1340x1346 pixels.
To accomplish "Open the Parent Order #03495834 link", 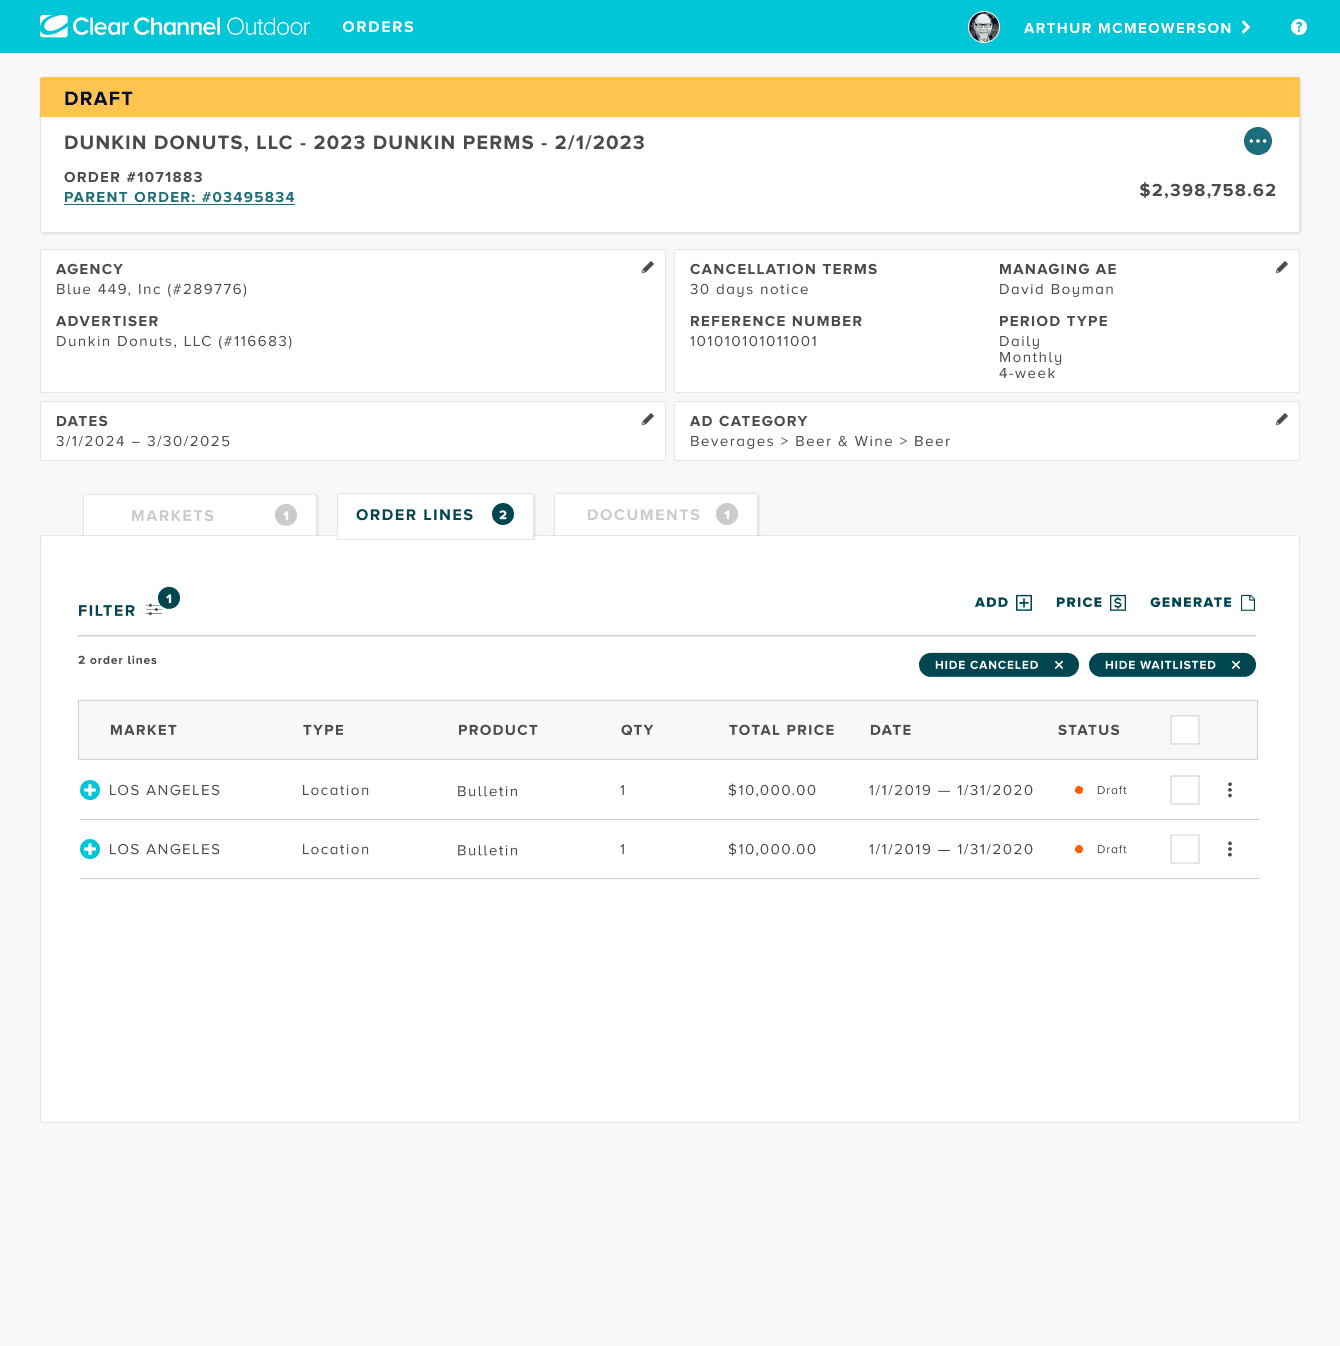I will tap(179, 197).
